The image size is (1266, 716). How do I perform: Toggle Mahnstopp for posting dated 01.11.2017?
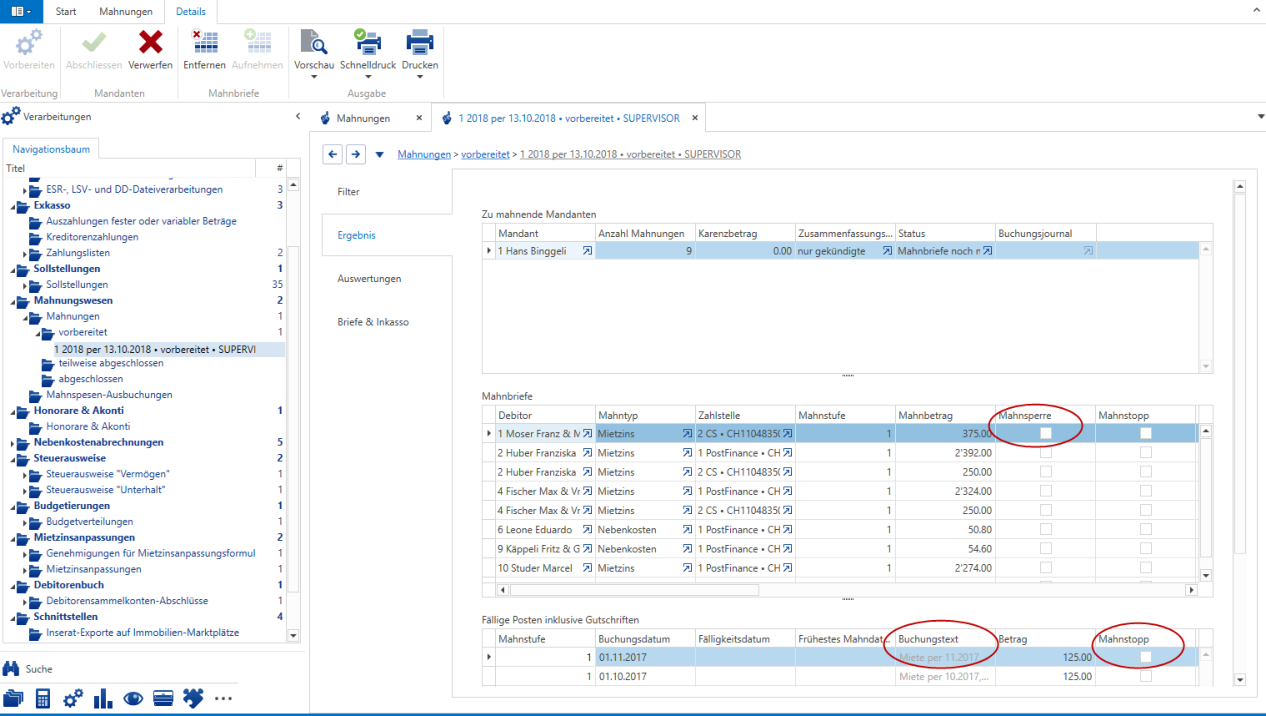point(1146,657)
